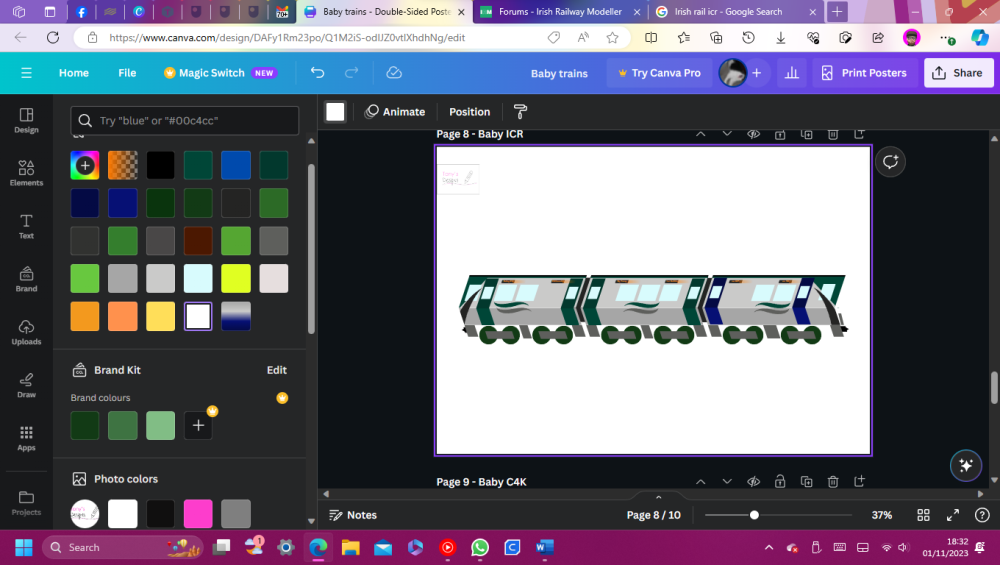Toggle the main hamburger menu
Screen dimensions: 1000x565
(x=26, y=73)
